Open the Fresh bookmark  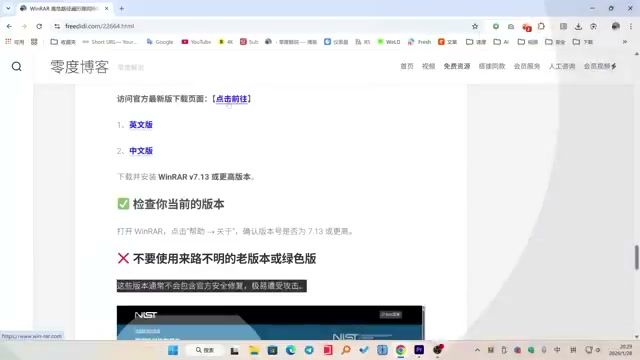(420, 42)
